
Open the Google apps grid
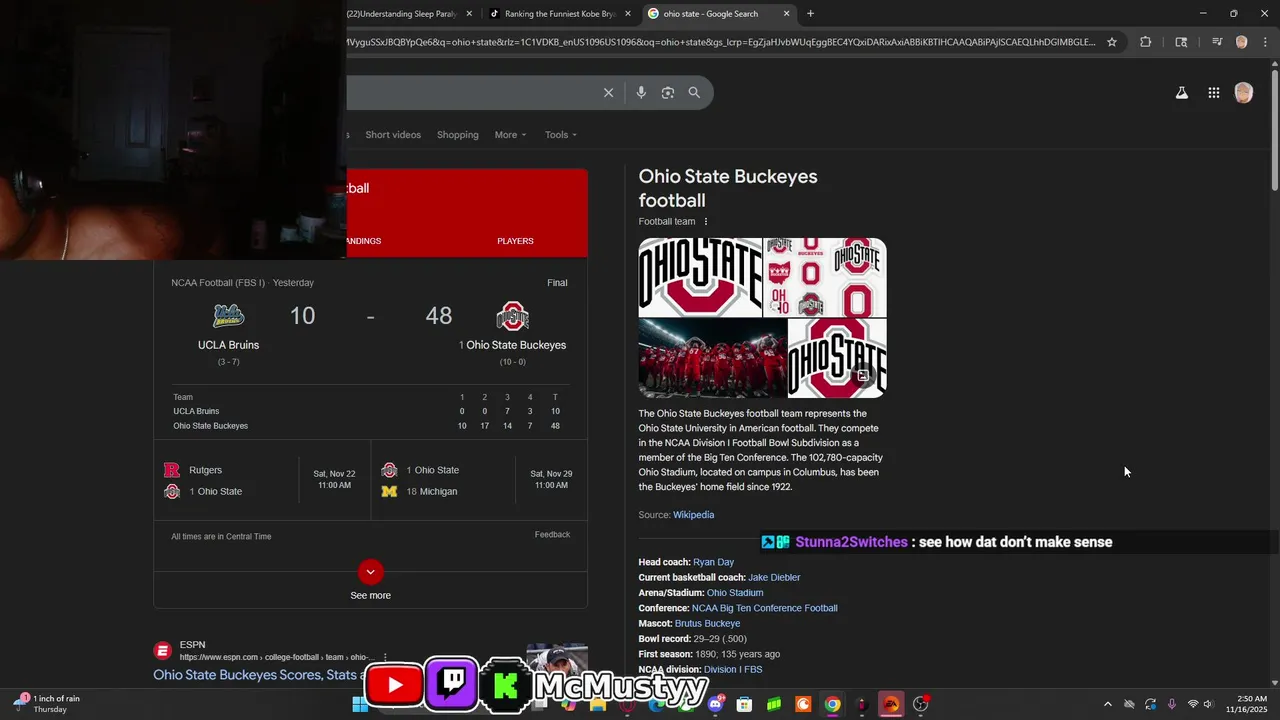1213,93
